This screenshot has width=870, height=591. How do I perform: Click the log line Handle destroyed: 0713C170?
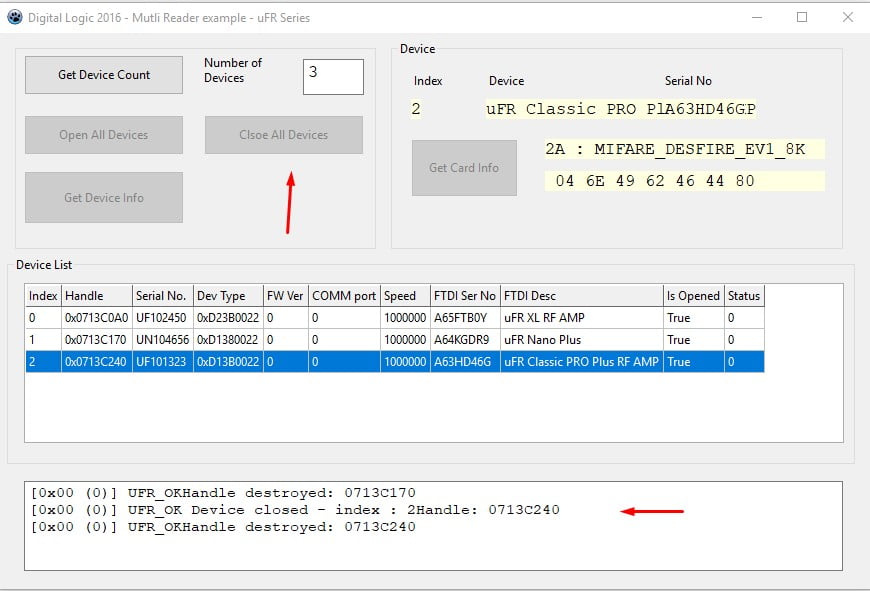(x=223, y=493)
